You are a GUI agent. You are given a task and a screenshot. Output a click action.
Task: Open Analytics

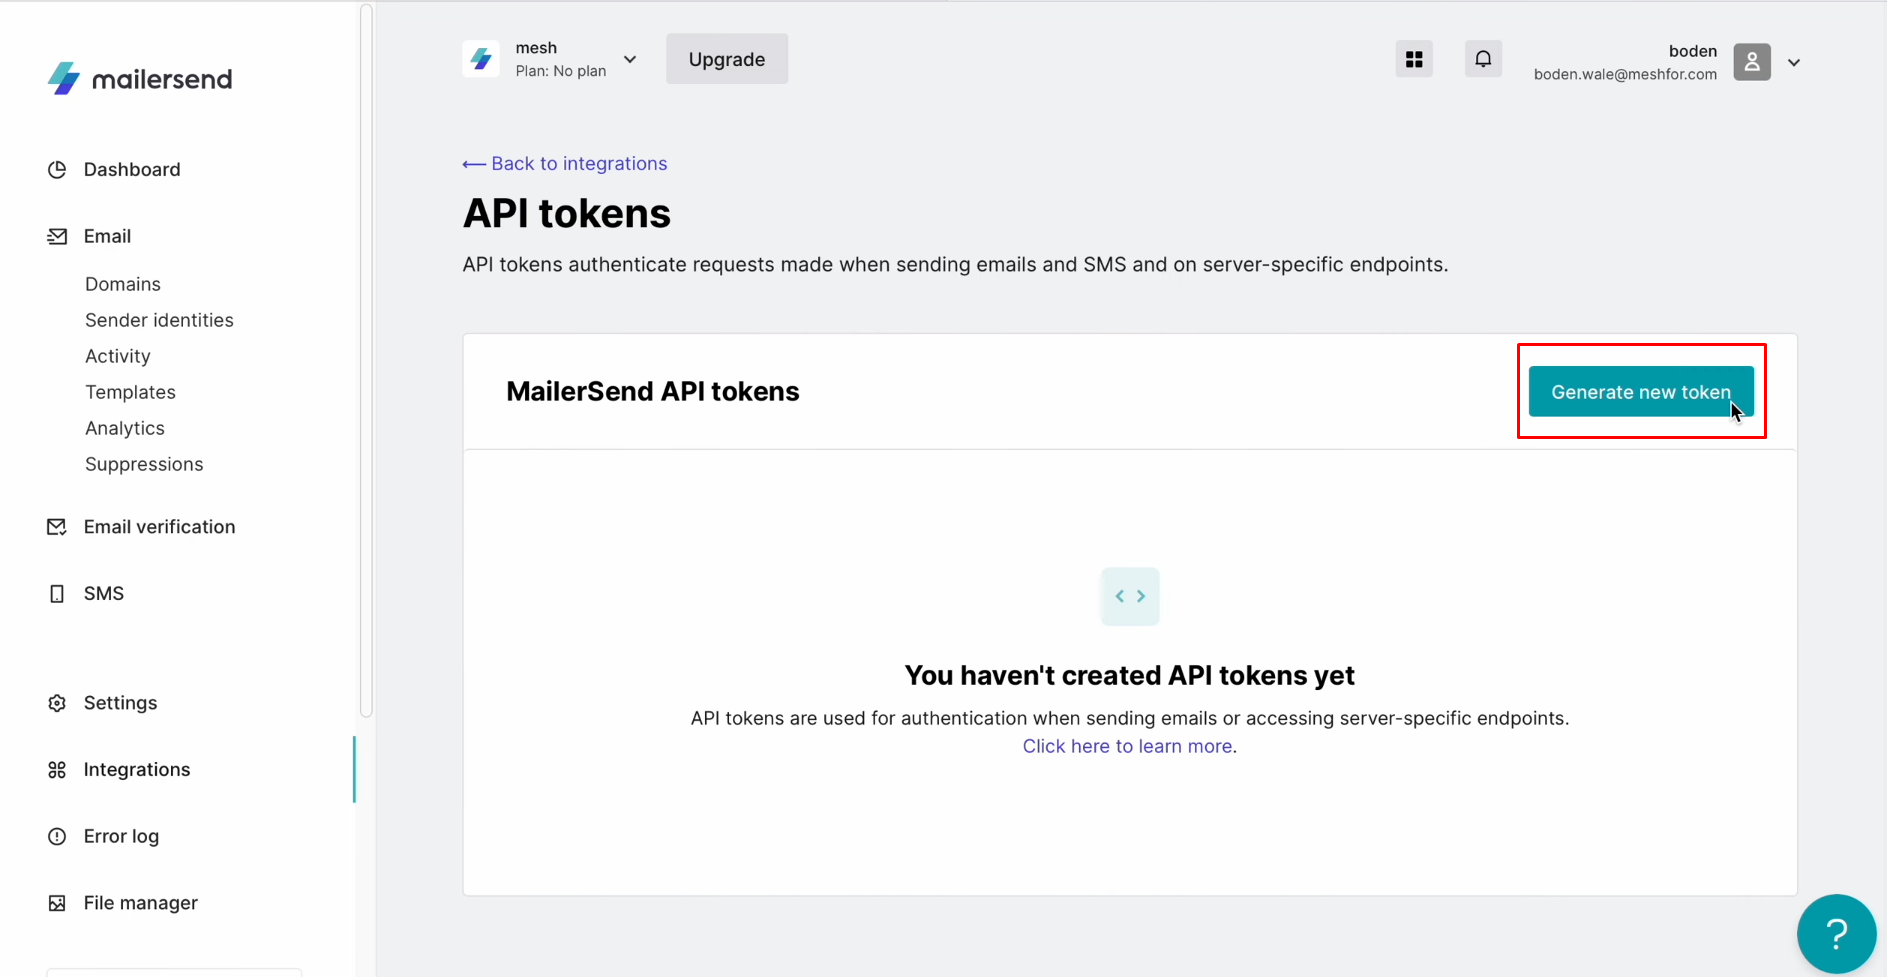(x=125, y=428)
